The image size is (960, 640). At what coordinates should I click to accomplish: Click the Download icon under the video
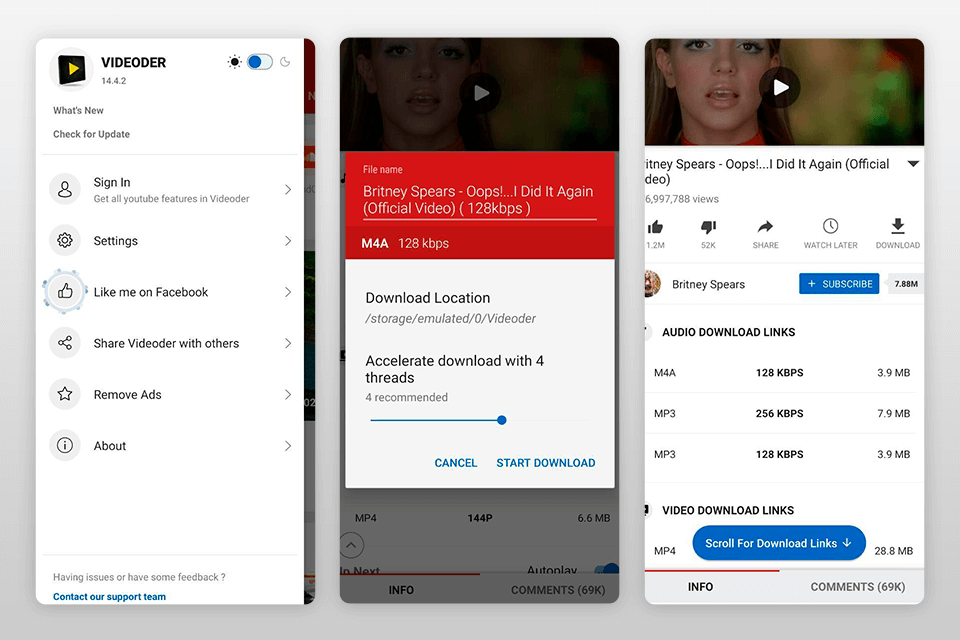click(898, 226)
